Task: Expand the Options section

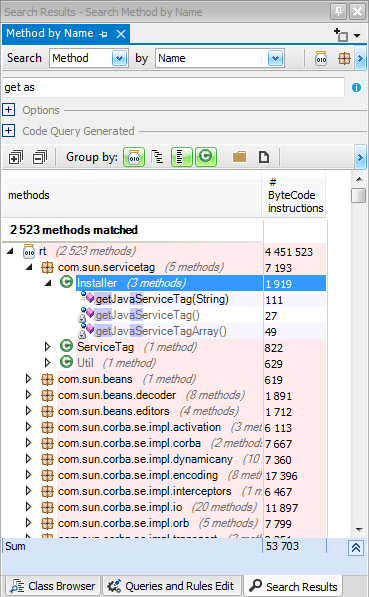Action: point(8,110)
